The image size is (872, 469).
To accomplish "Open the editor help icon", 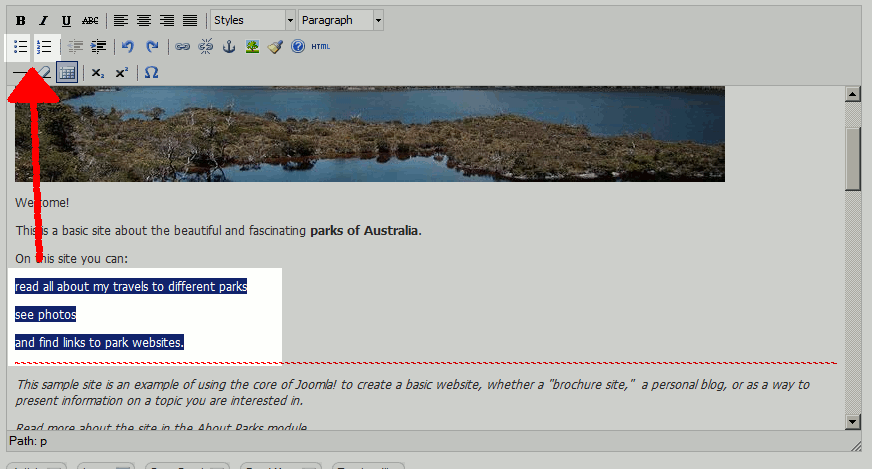I will click(x=297, y=46).
